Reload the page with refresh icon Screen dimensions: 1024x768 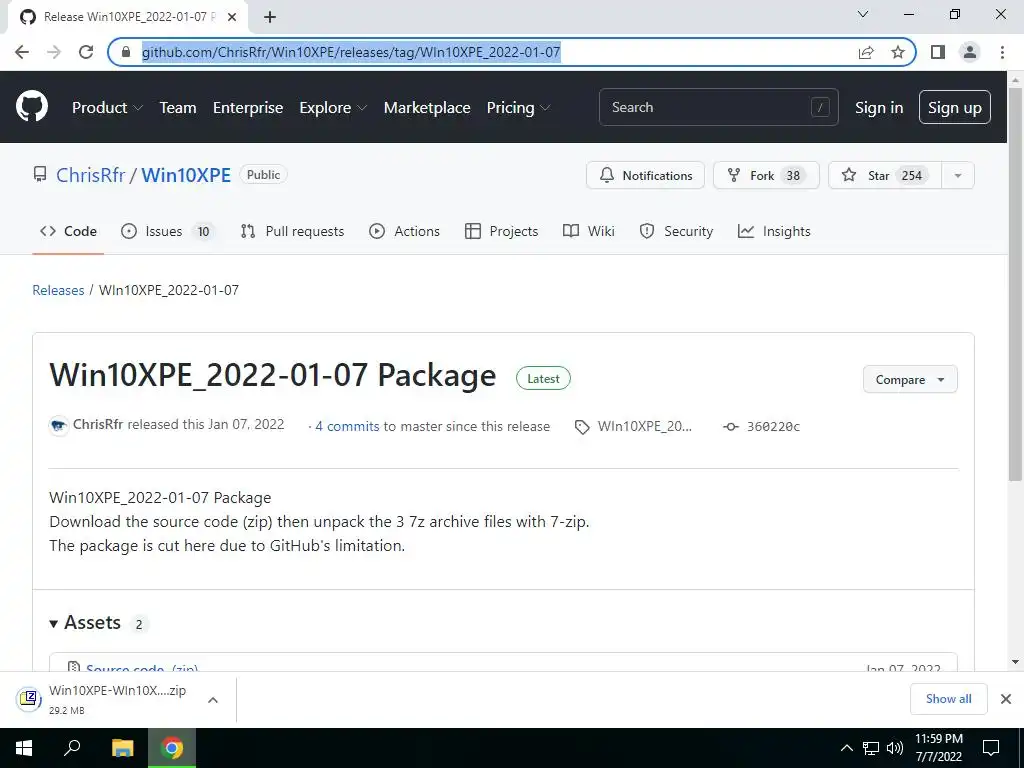pos(86,52)
